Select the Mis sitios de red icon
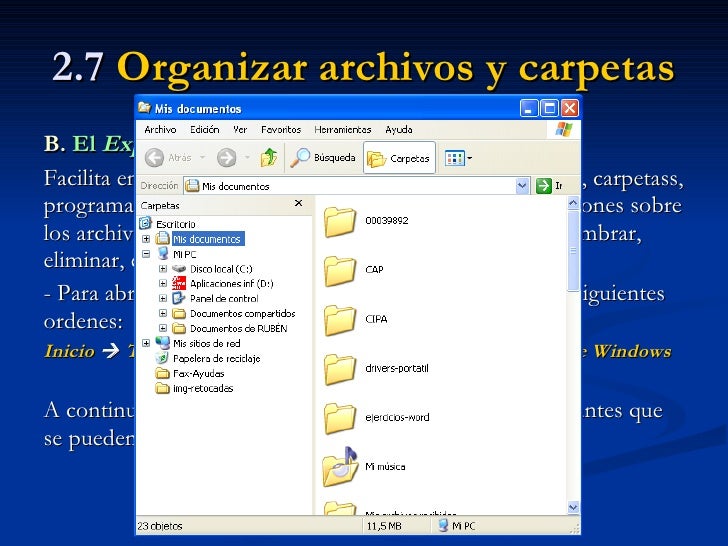This screenshot has width=728, height=546. pyautogui.click(x=162, y=343)
